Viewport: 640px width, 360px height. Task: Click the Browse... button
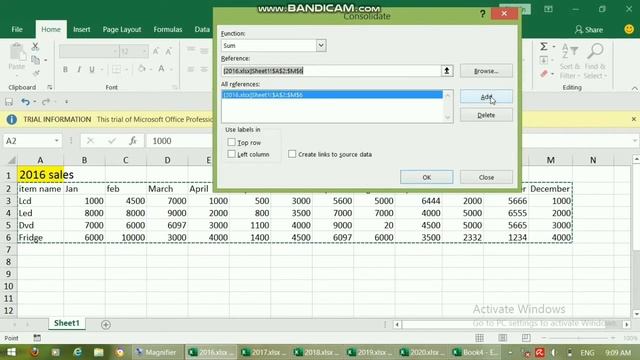(486, 71)
